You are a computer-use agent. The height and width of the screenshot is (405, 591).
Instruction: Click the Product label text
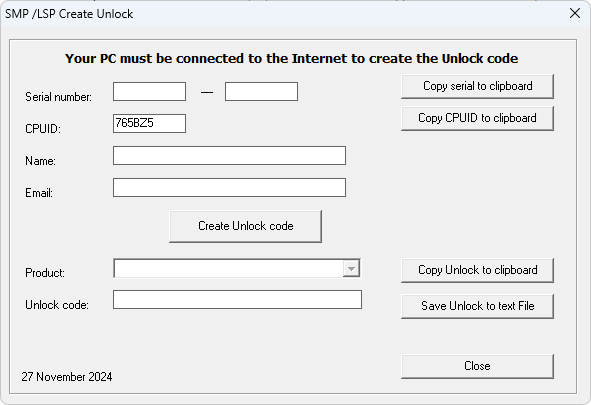point(45,273)
